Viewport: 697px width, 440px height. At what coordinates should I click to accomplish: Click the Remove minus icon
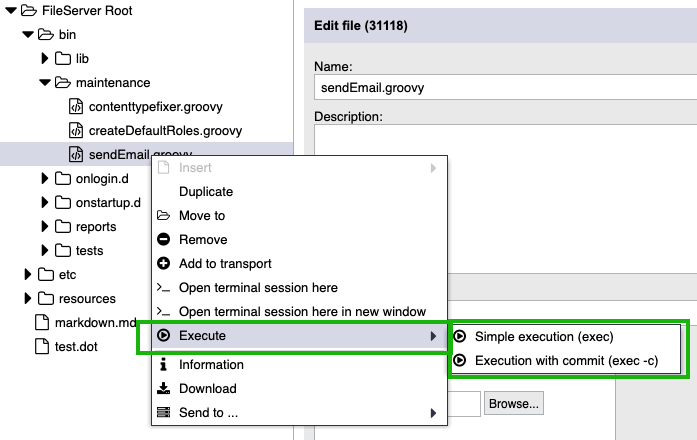tap(164, 240)
